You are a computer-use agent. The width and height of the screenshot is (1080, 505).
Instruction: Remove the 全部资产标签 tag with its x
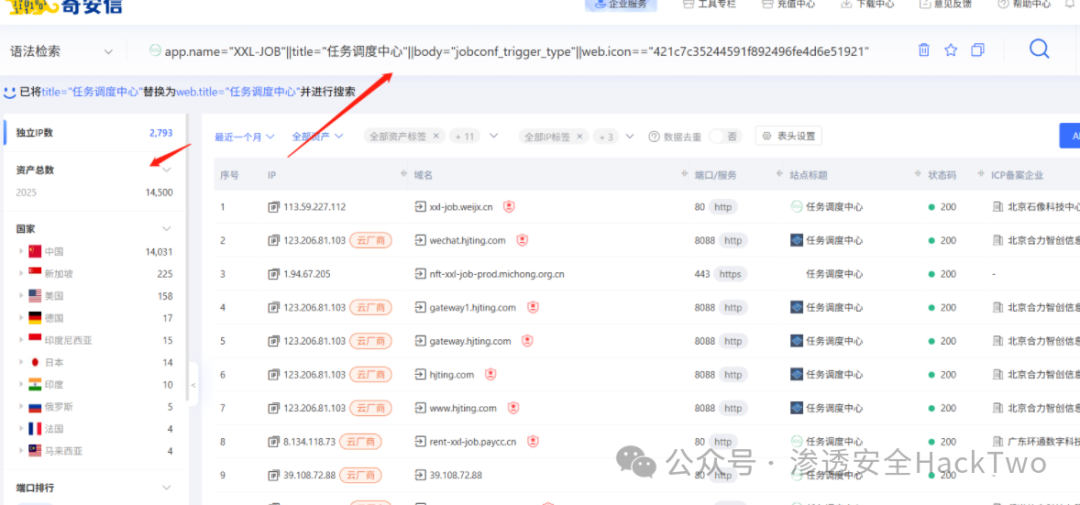pyautogui.click(x=435, y=136)
